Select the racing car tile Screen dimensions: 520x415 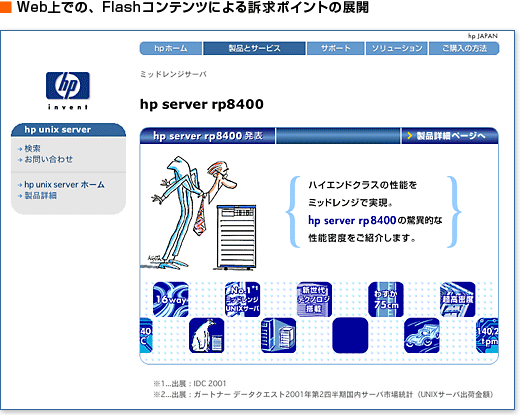tap(422, 335)
